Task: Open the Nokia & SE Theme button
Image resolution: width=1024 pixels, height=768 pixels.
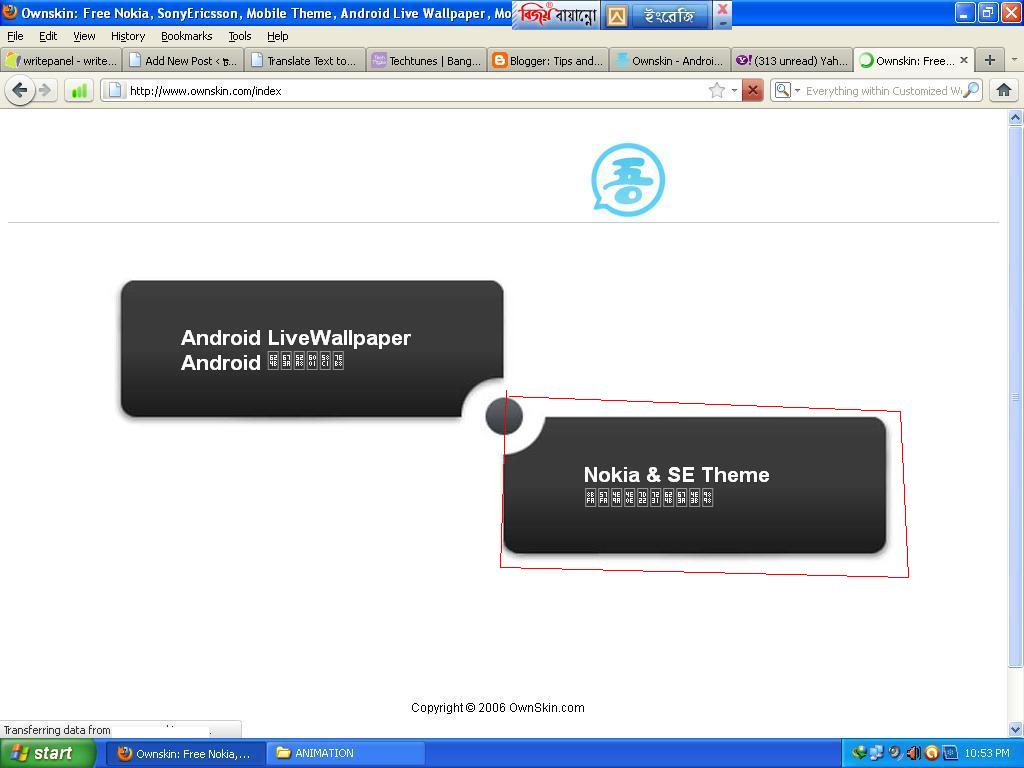Action: coord(695,485)
